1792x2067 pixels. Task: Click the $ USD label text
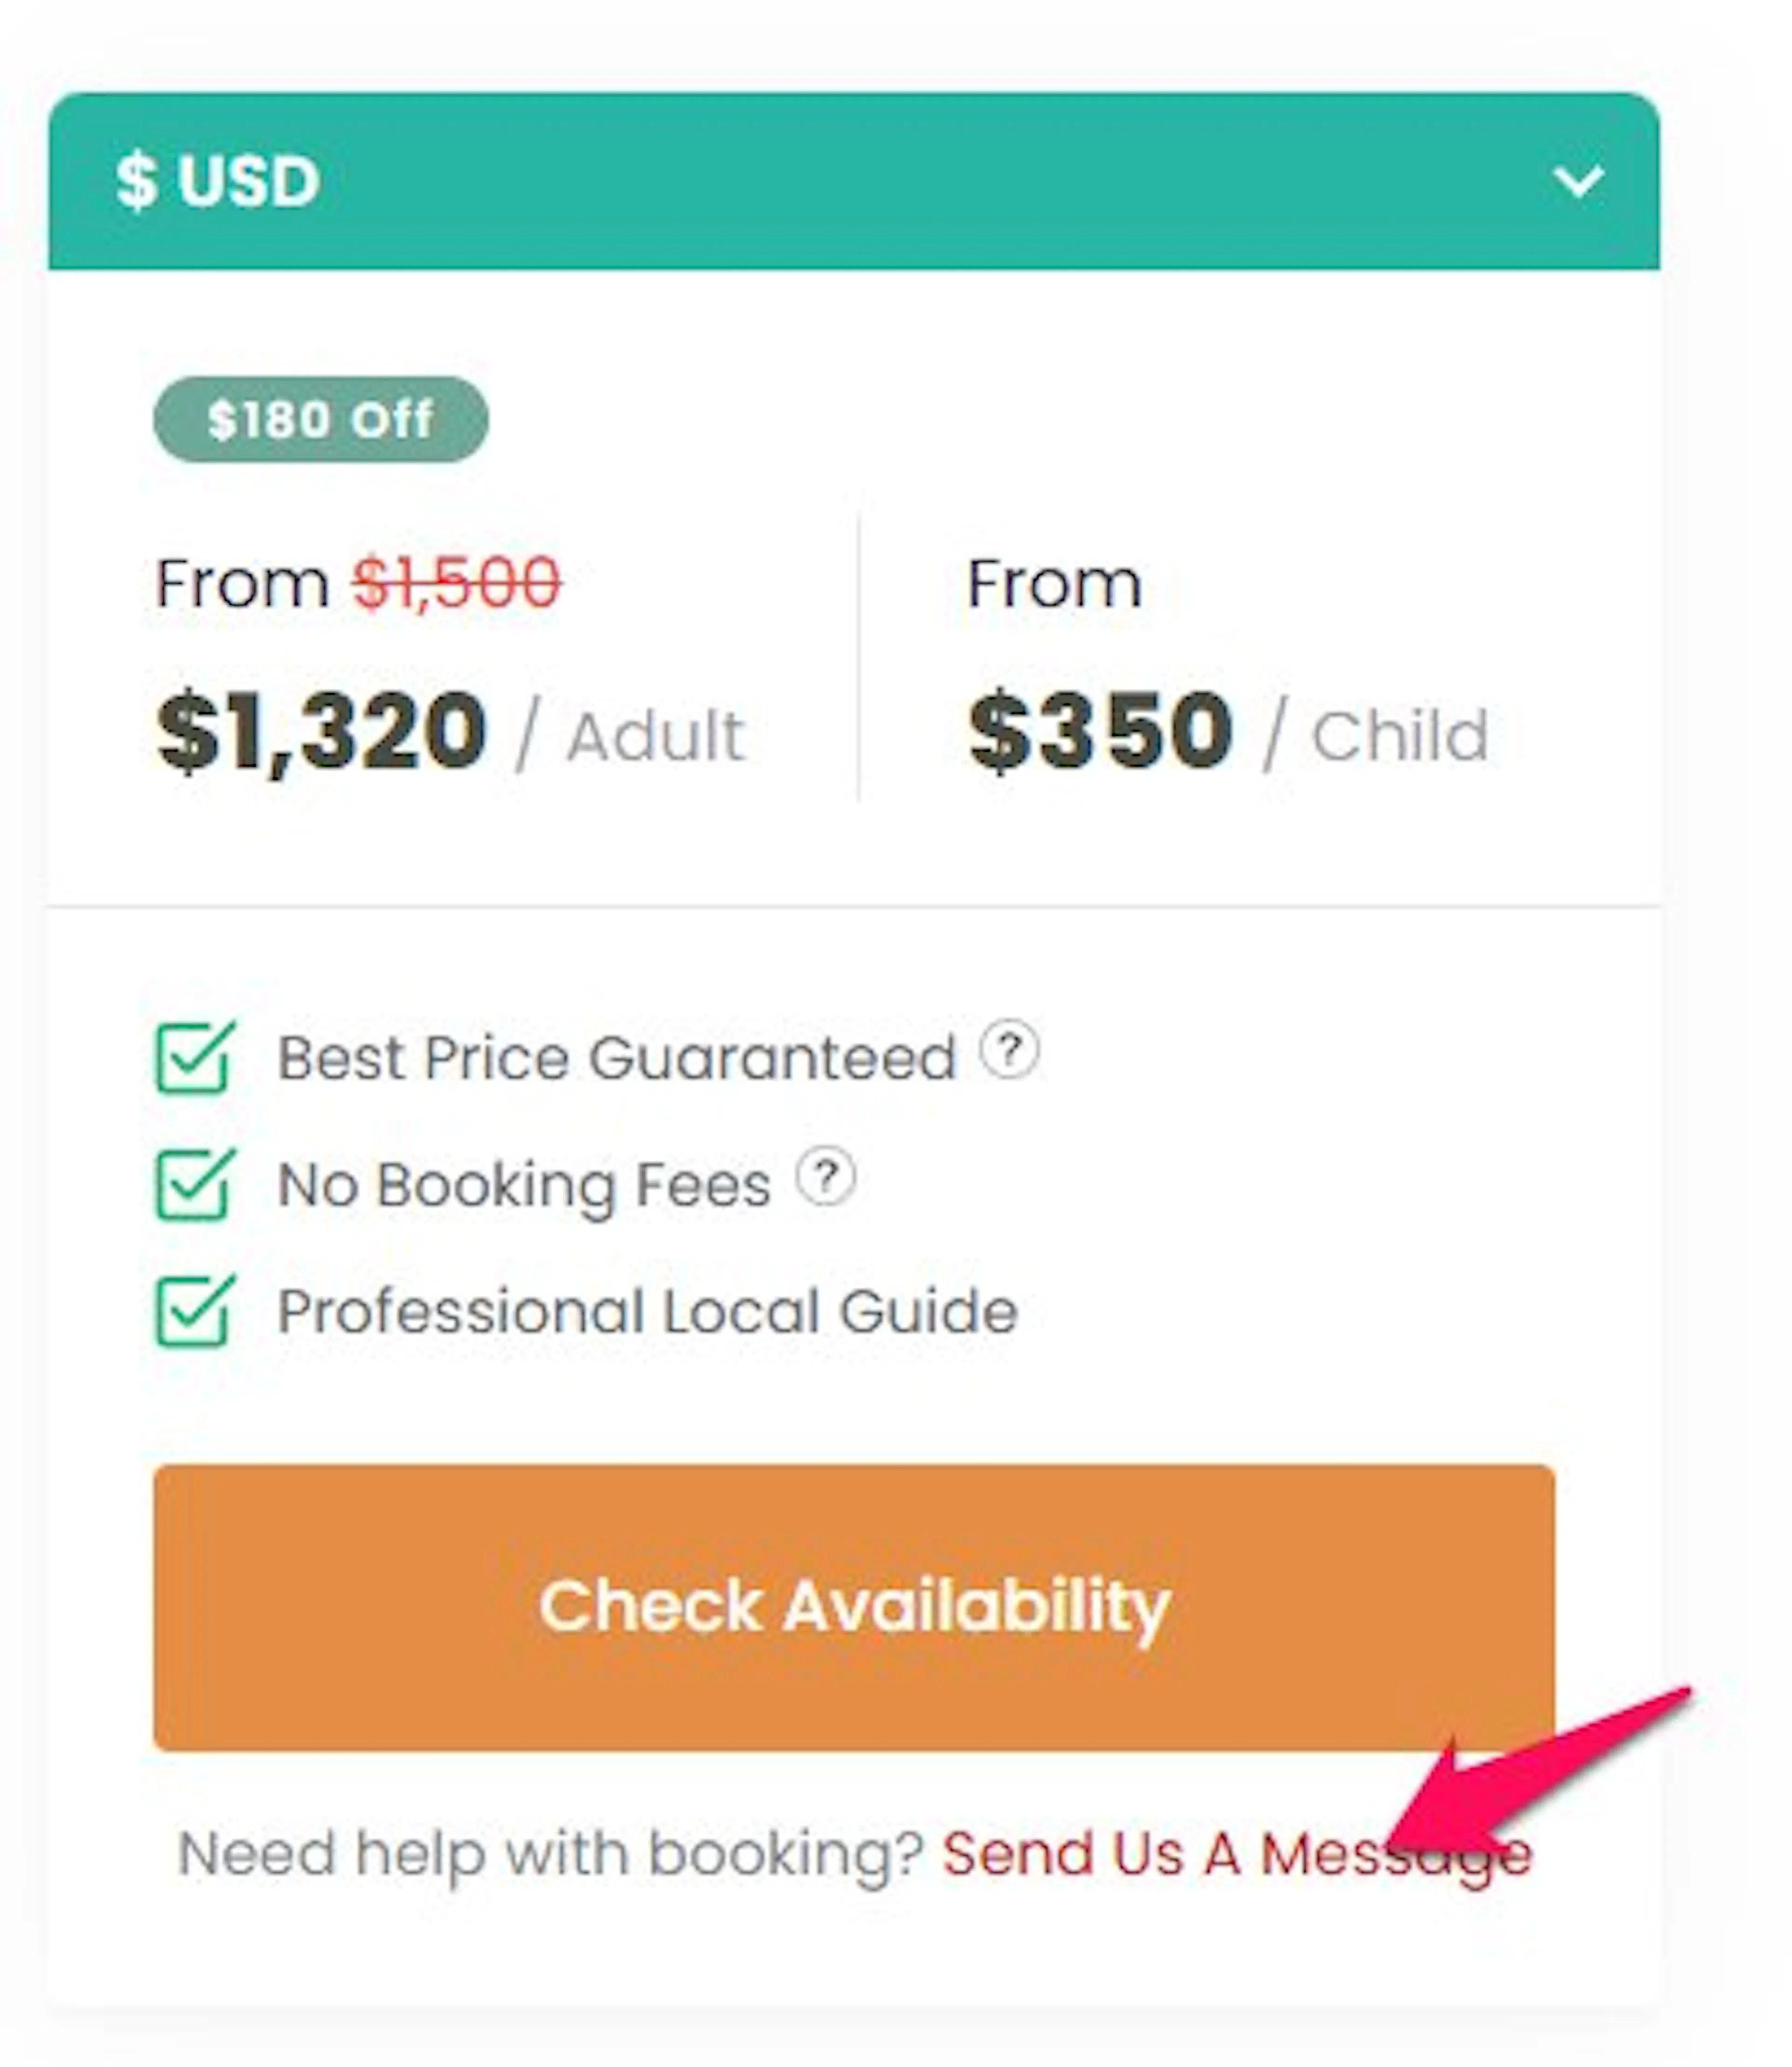[x=218, y=181]
